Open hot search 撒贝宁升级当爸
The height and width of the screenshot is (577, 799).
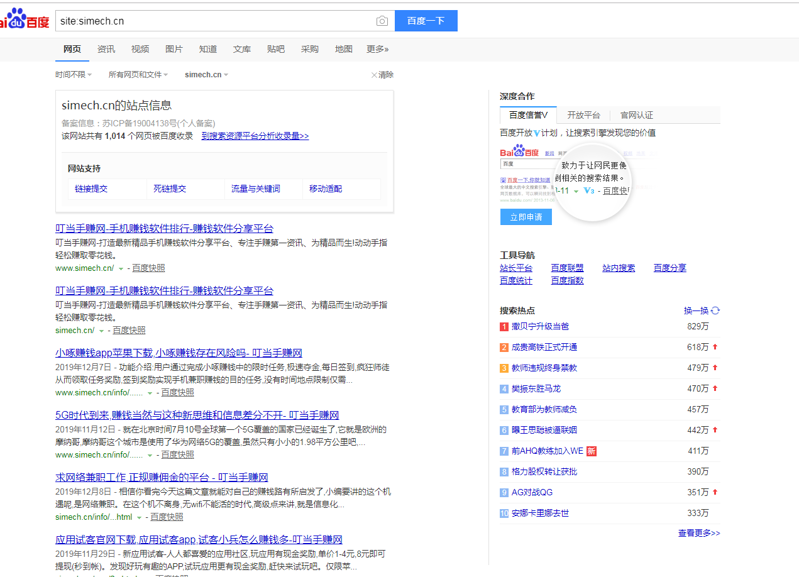click(540, 326)
